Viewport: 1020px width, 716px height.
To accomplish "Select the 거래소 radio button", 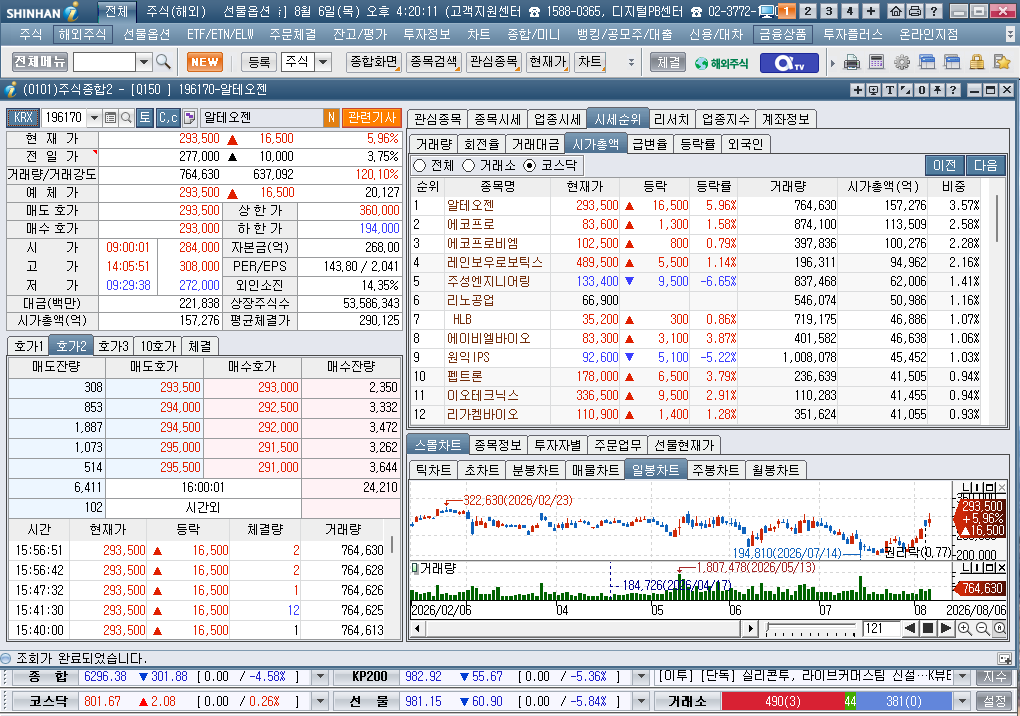I will [x=468, y=166].
